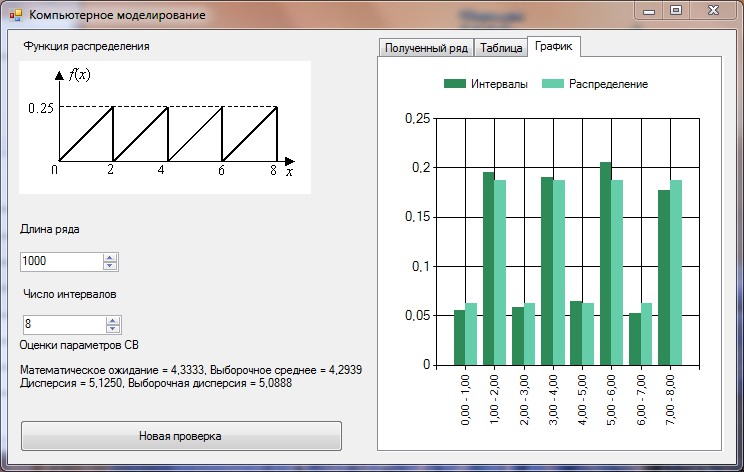Screen dimensions: 744x472
Task: Click dark bar for interval 1,00 - 2,00
Action: [489, 268]
